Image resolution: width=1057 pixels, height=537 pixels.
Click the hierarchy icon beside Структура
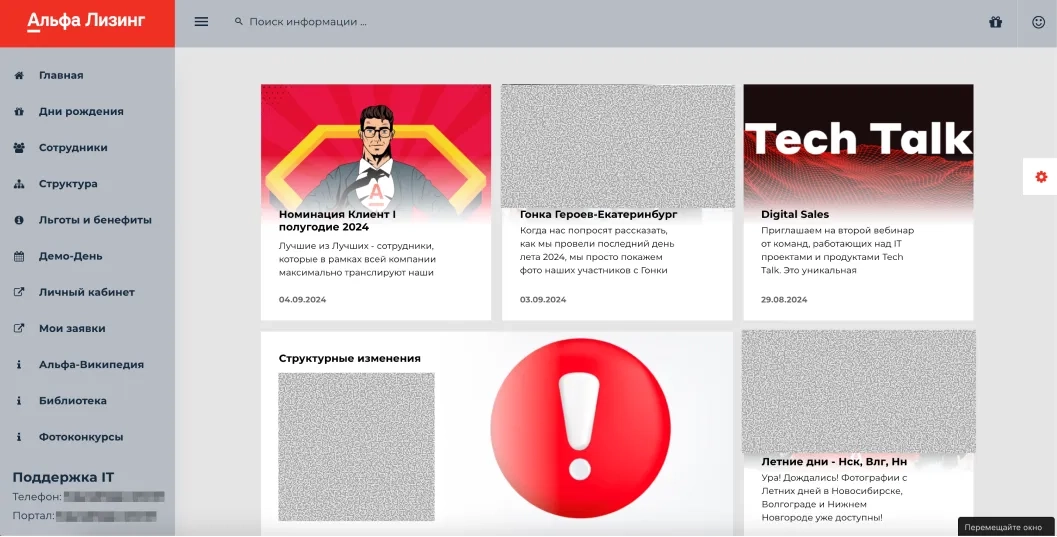[x=19, y=184]
